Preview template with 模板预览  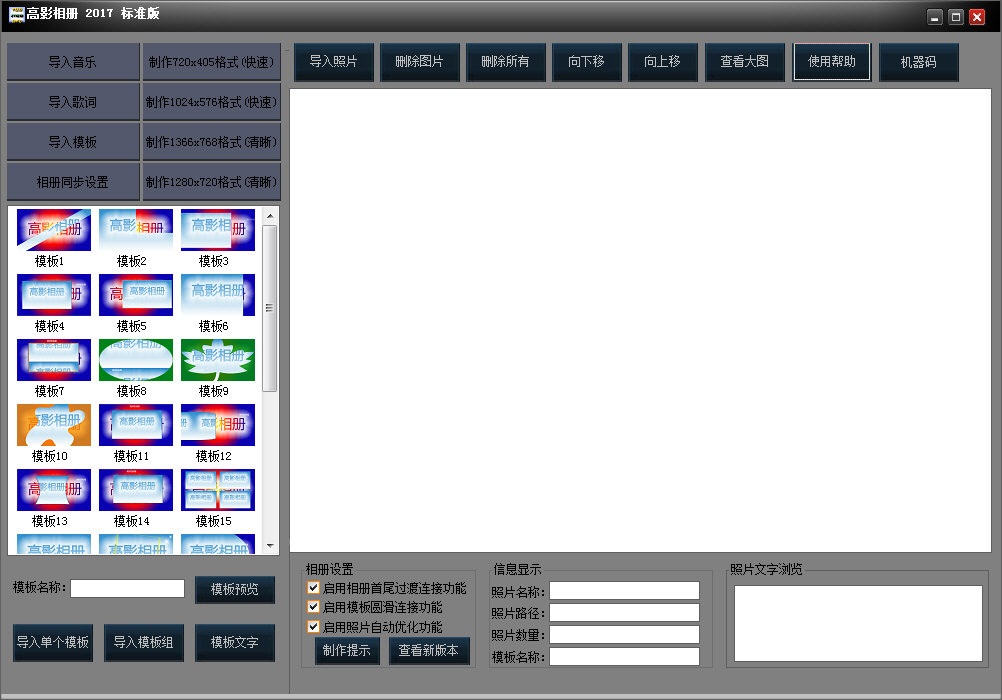tap(235, 589)
